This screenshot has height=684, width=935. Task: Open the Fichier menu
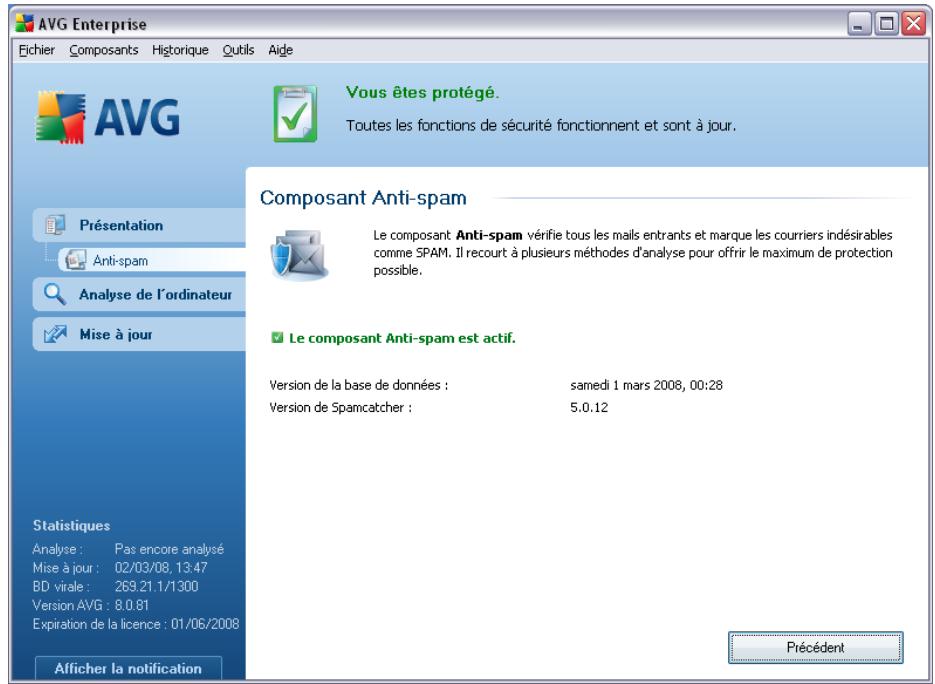pos(36,50)
